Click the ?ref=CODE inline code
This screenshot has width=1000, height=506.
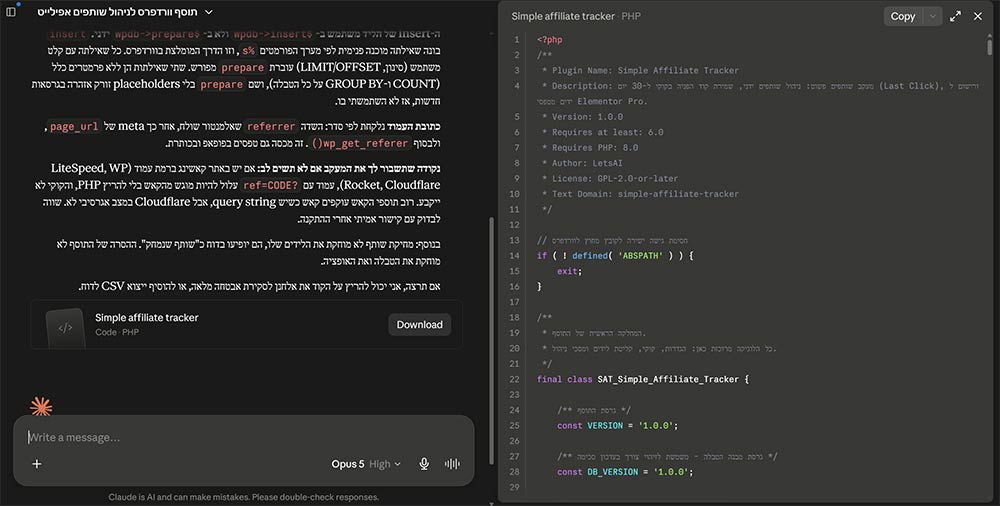click(x=270, y=186)
